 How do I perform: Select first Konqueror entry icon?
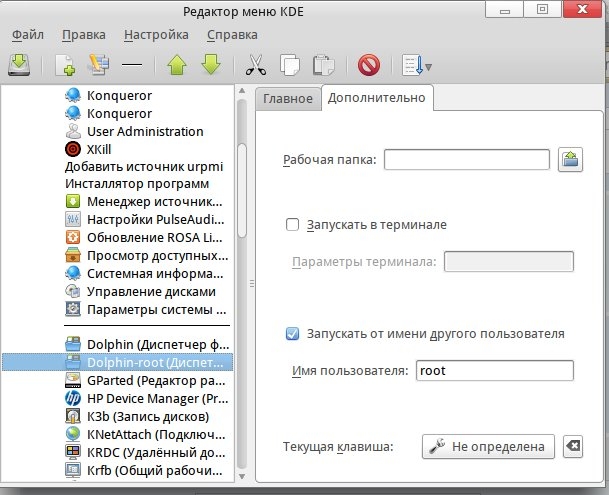click(x=73, y=95)
